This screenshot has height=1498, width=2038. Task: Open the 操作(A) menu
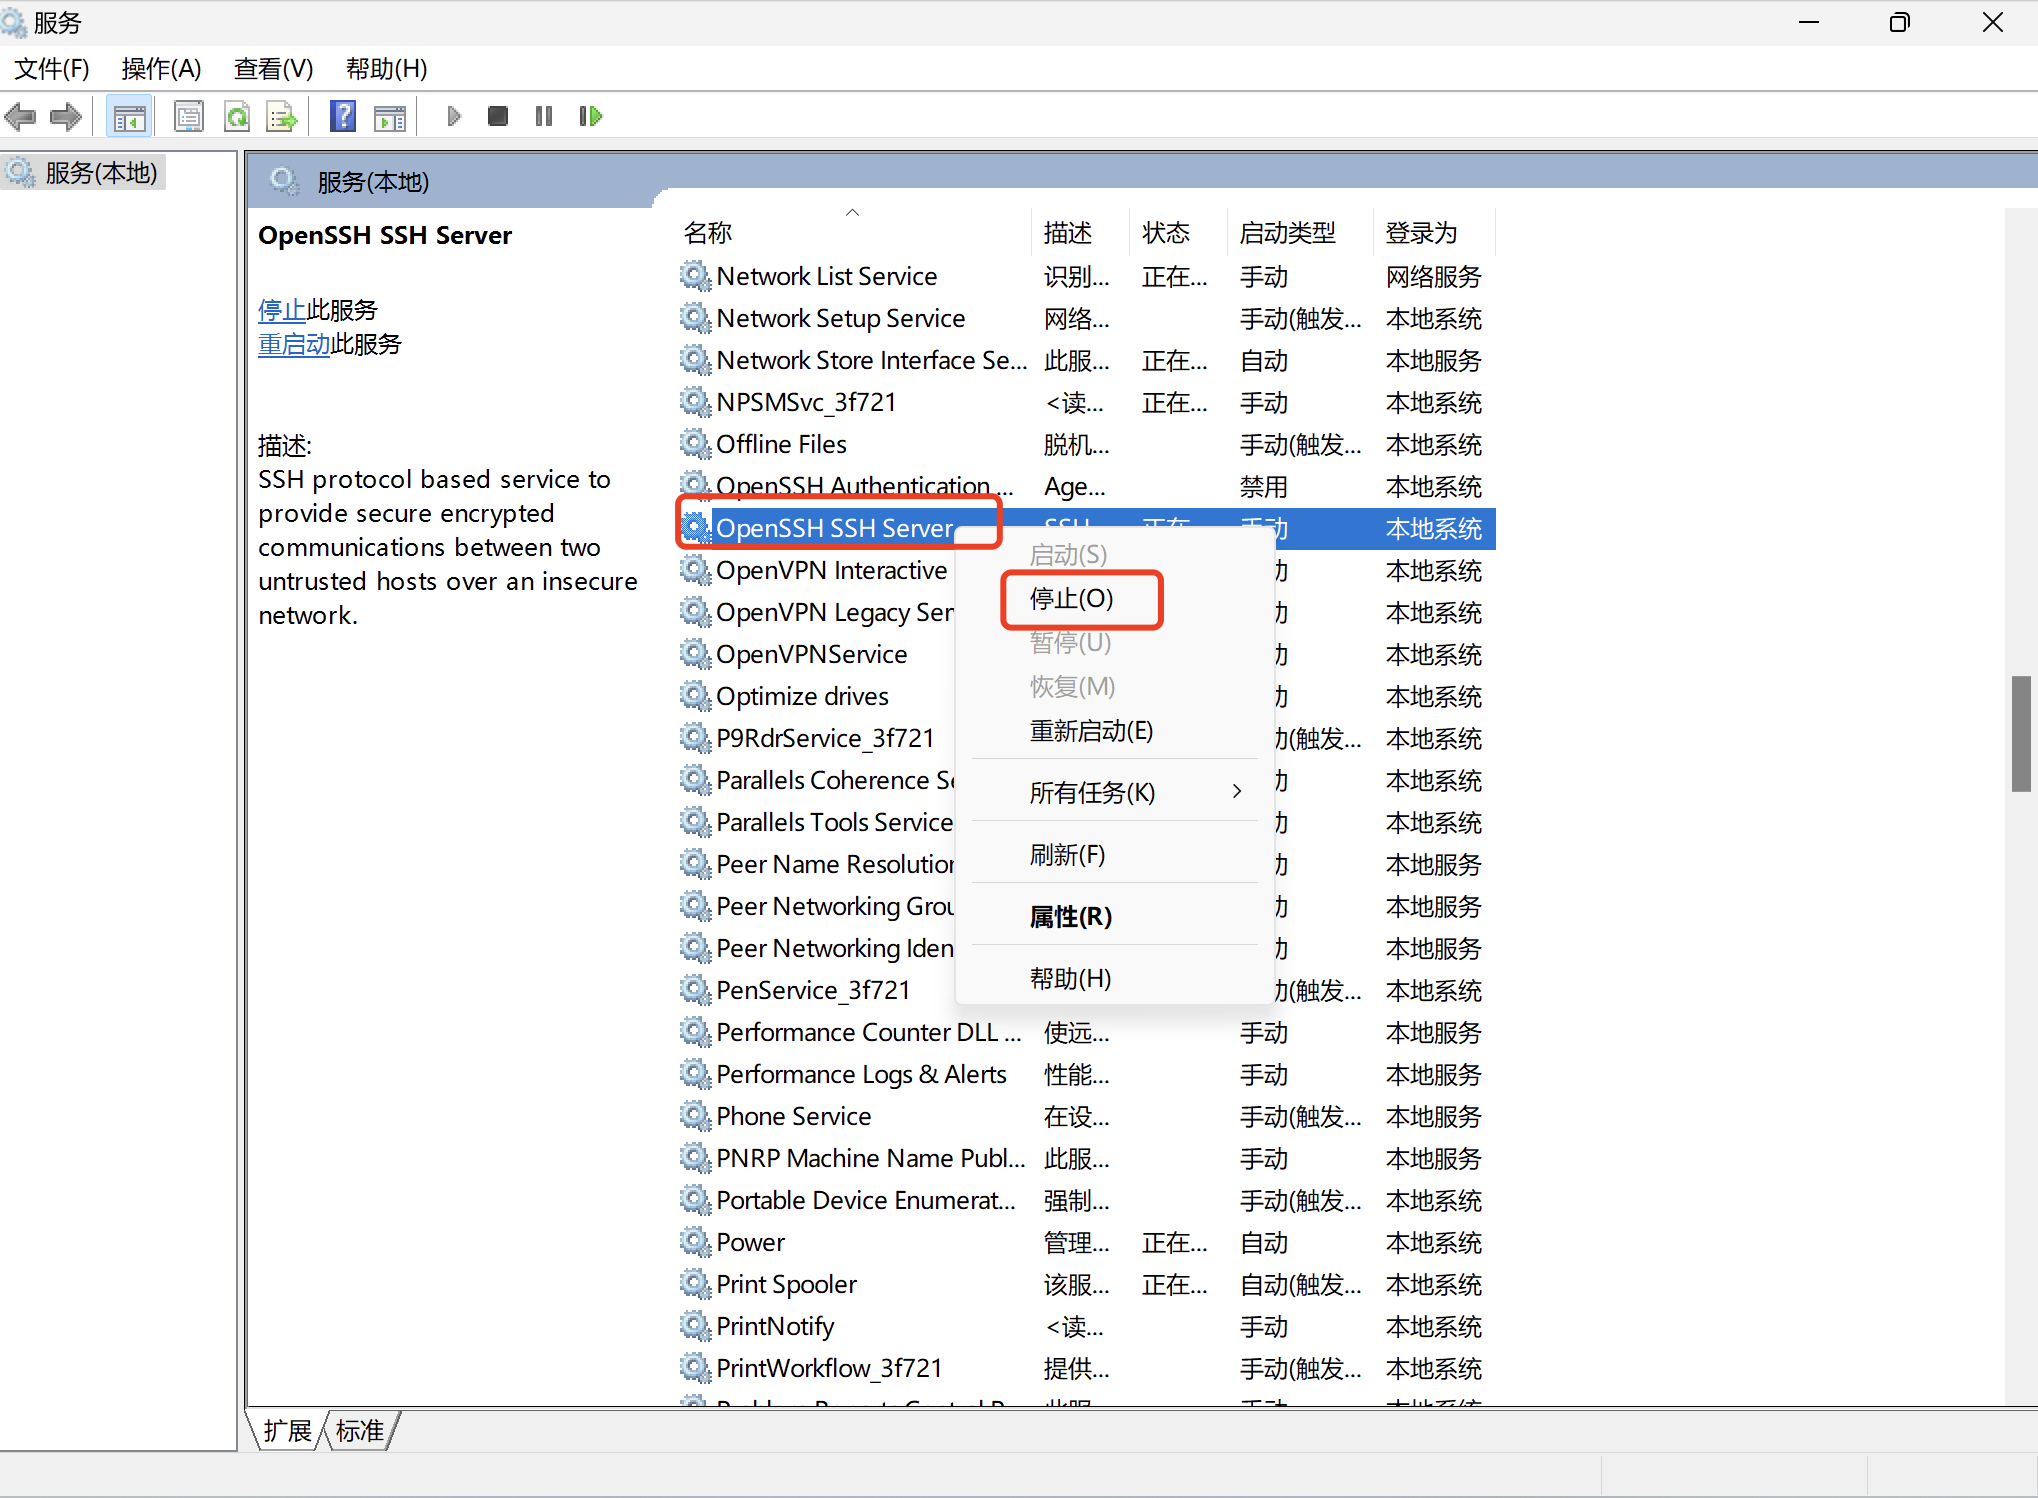click(x=161, y=68)
